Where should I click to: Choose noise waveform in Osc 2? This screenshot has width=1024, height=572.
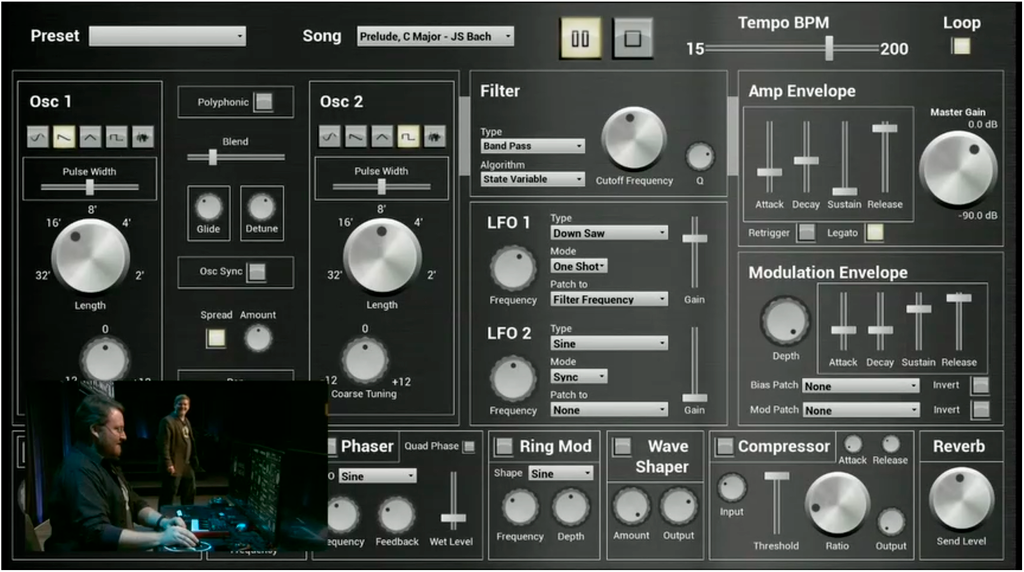tap(434, 136)
